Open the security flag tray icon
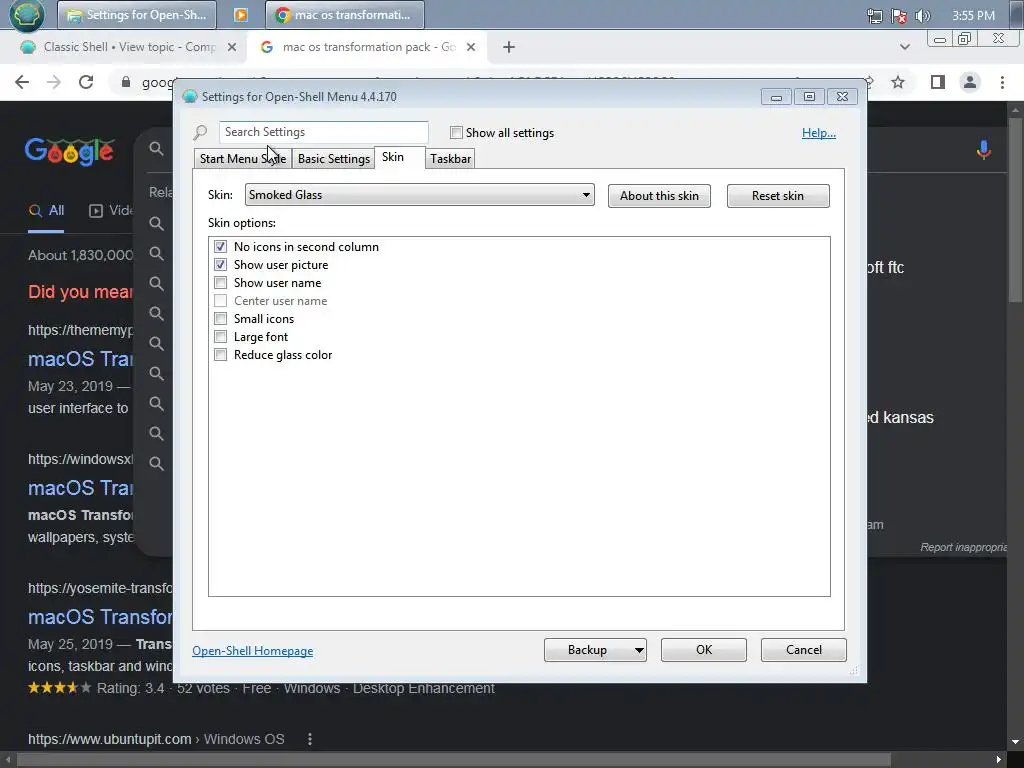The width and height of the screenshot is (1024, 768). coord(899,16)
